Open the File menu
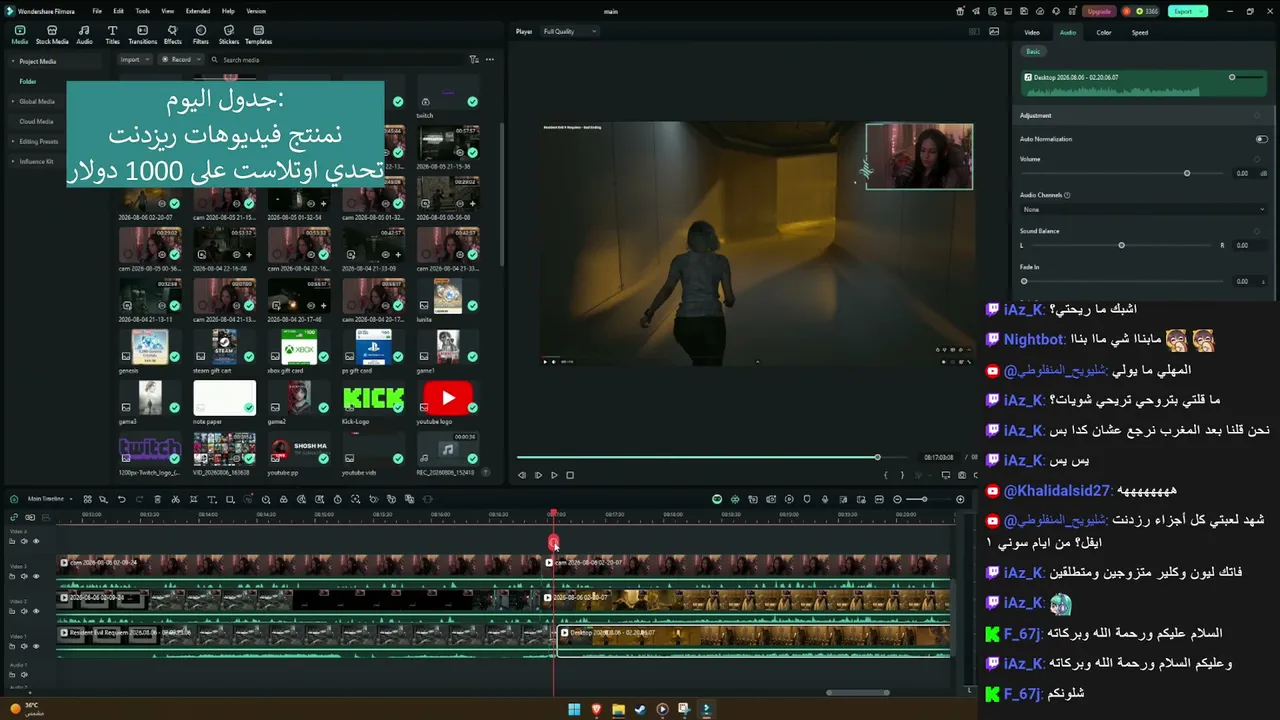 97,11
